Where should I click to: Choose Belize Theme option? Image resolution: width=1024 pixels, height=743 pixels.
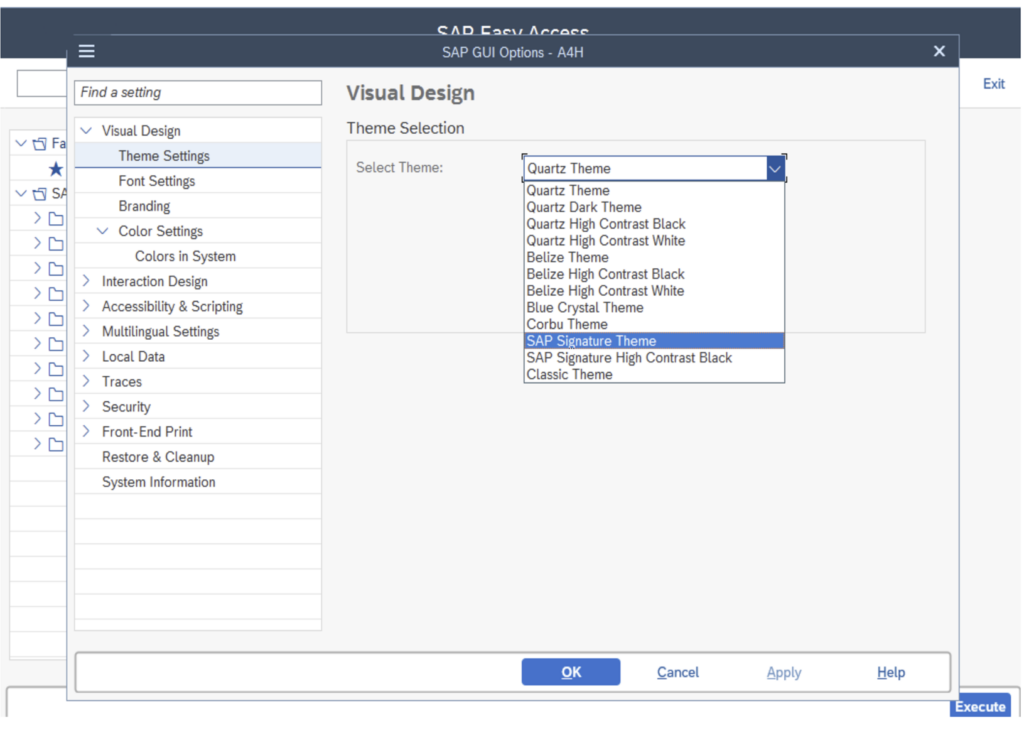point(654,257)
